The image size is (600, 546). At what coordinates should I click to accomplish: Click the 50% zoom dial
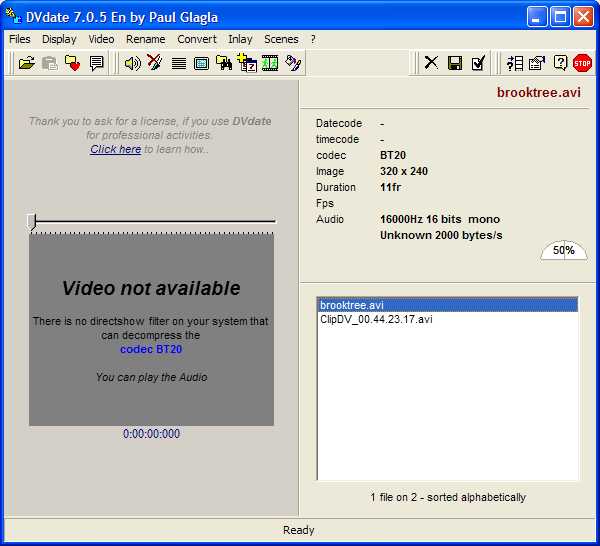click(564, 251)
